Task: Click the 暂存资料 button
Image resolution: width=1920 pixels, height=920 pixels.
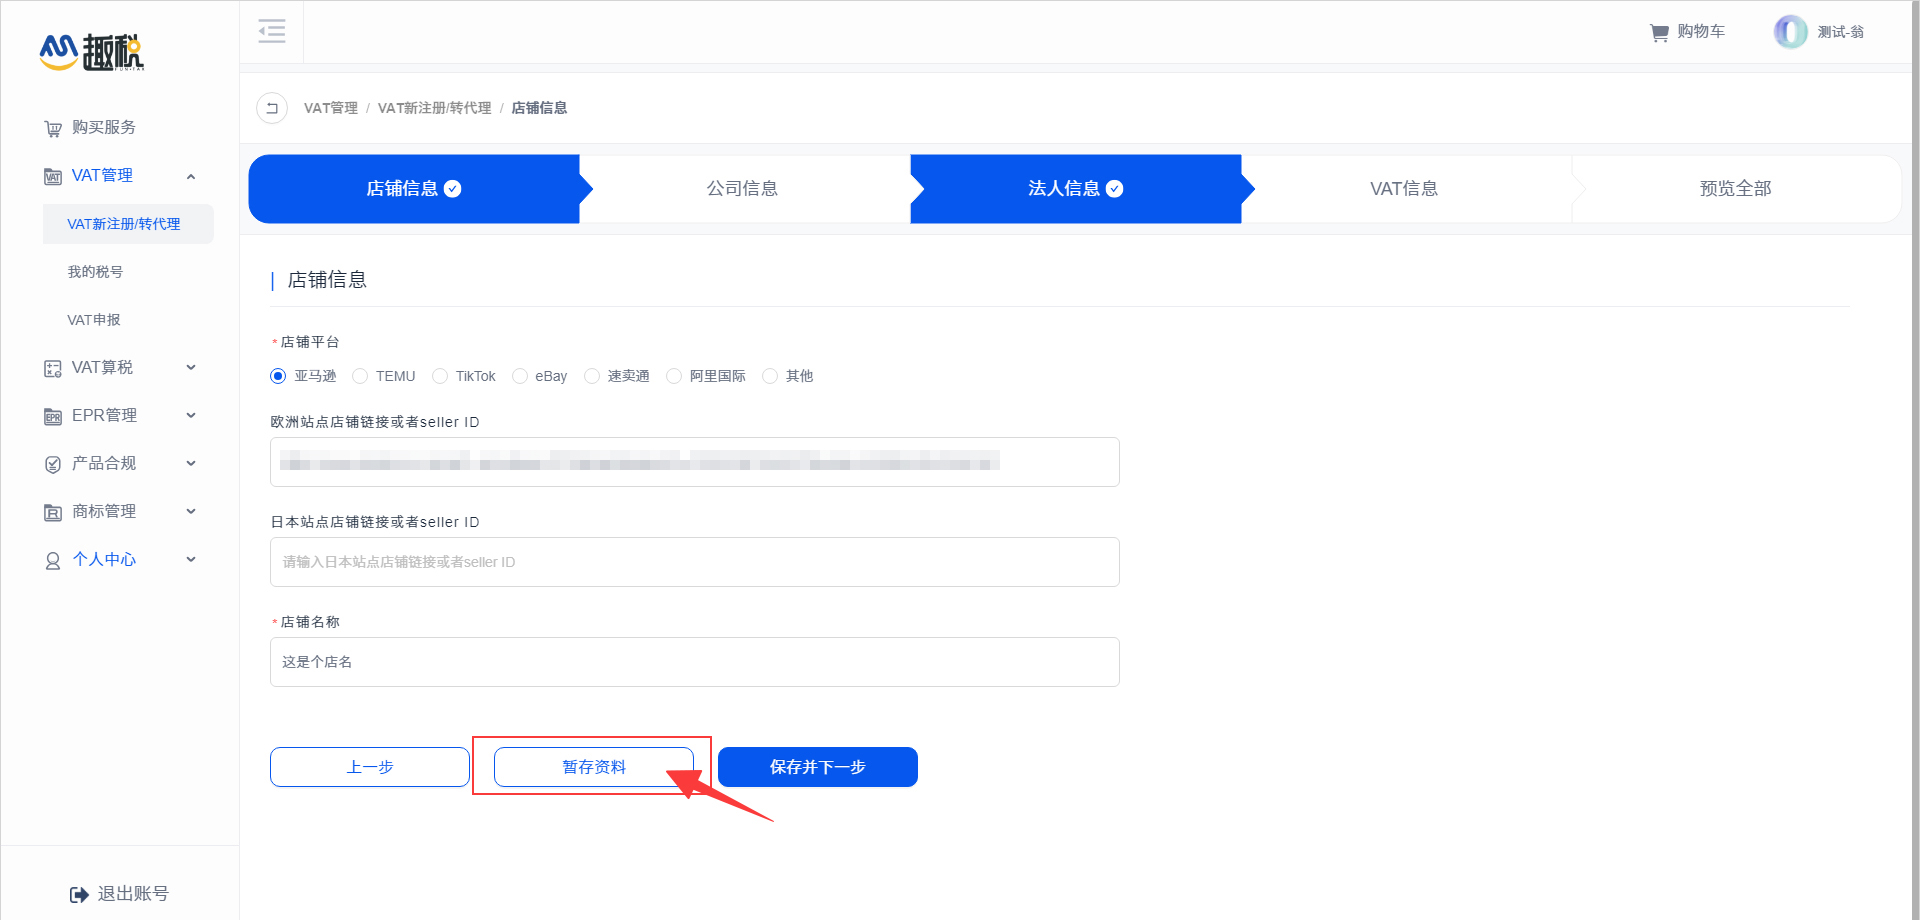Action: (x=592, y=767)
